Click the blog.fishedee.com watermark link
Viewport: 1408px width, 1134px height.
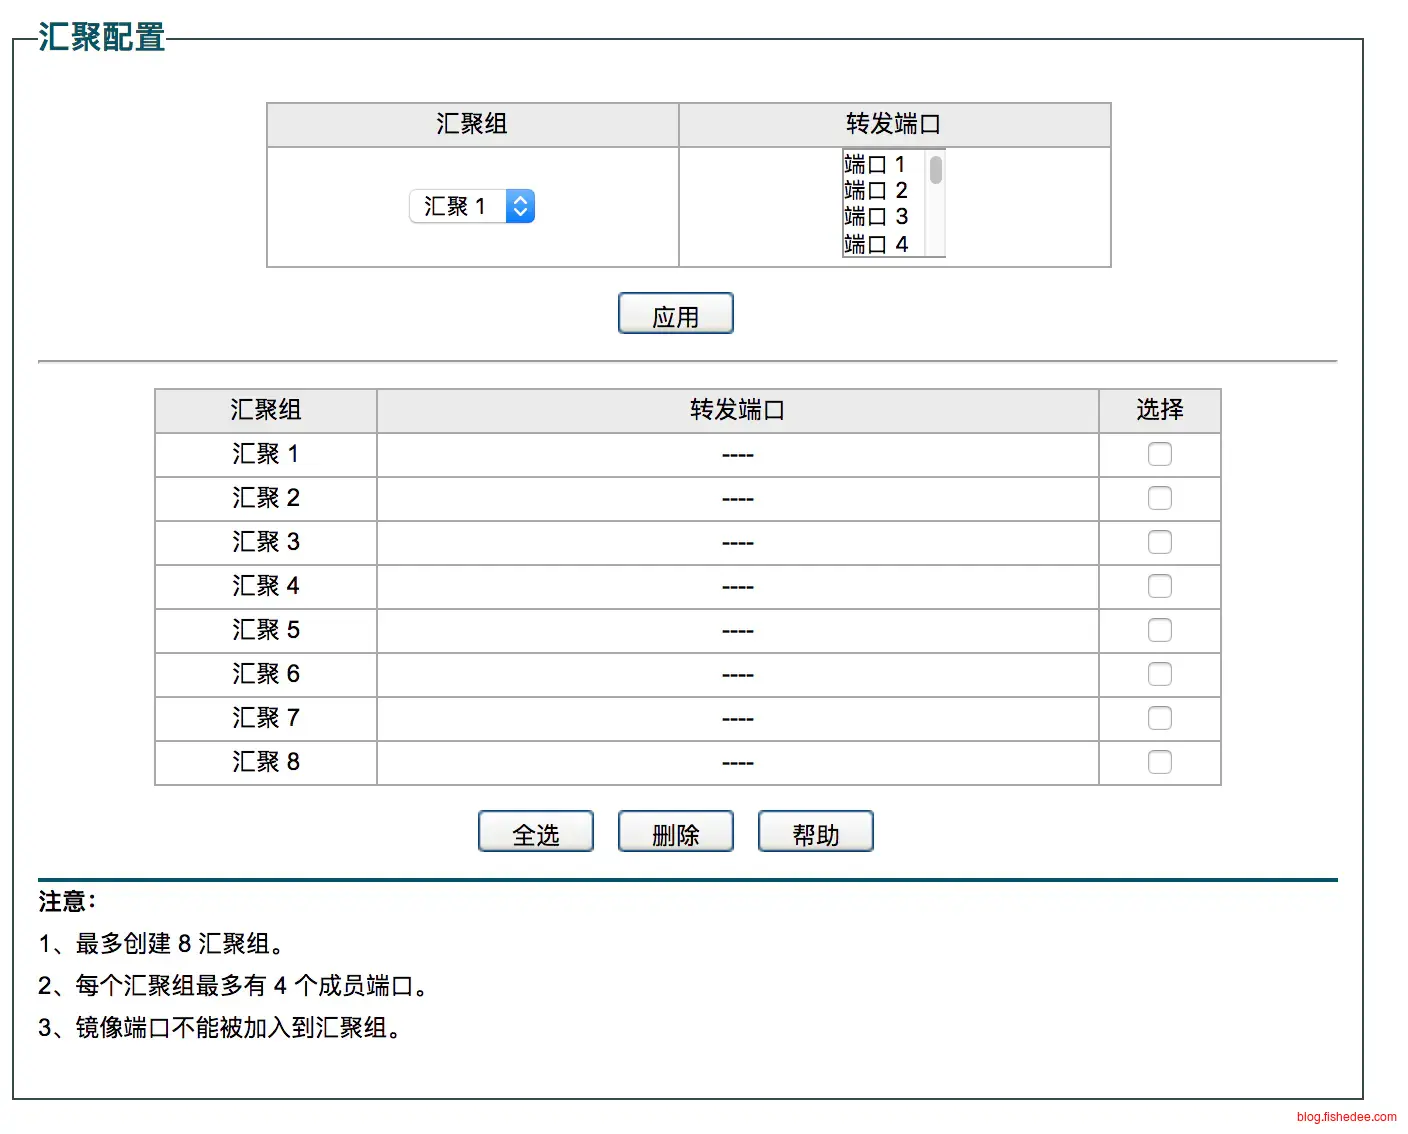pos(1346,1117)
